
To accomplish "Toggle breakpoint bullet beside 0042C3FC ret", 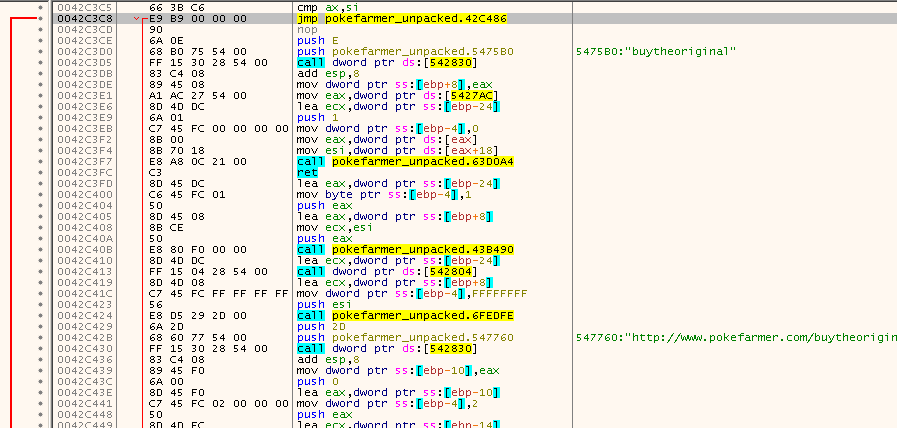I will [39, 170].
